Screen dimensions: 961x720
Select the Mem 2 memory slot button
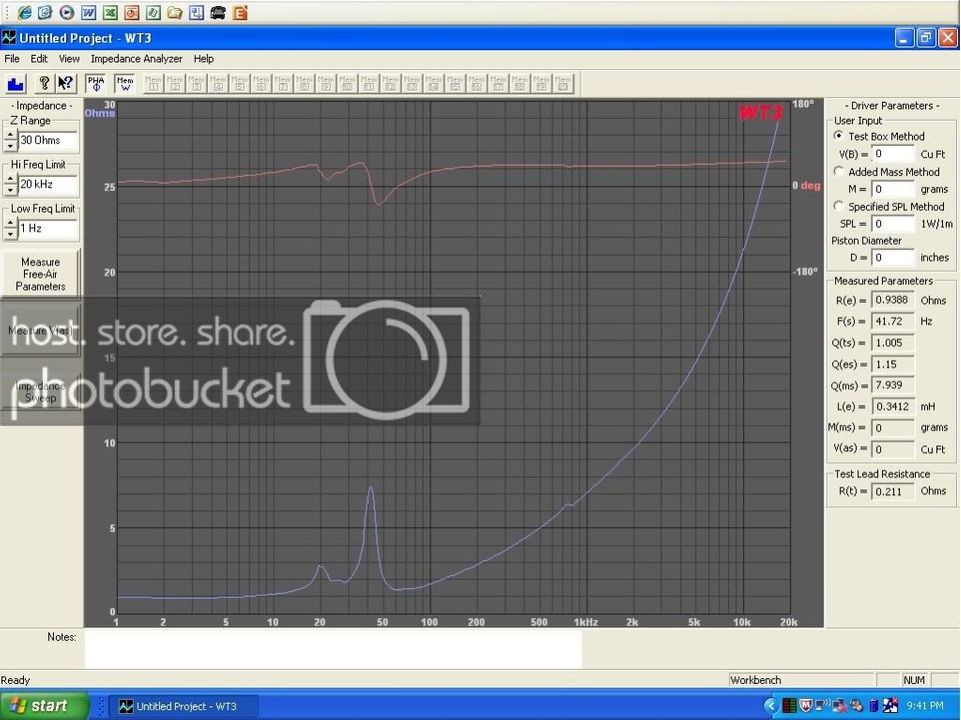coord(175,83)
